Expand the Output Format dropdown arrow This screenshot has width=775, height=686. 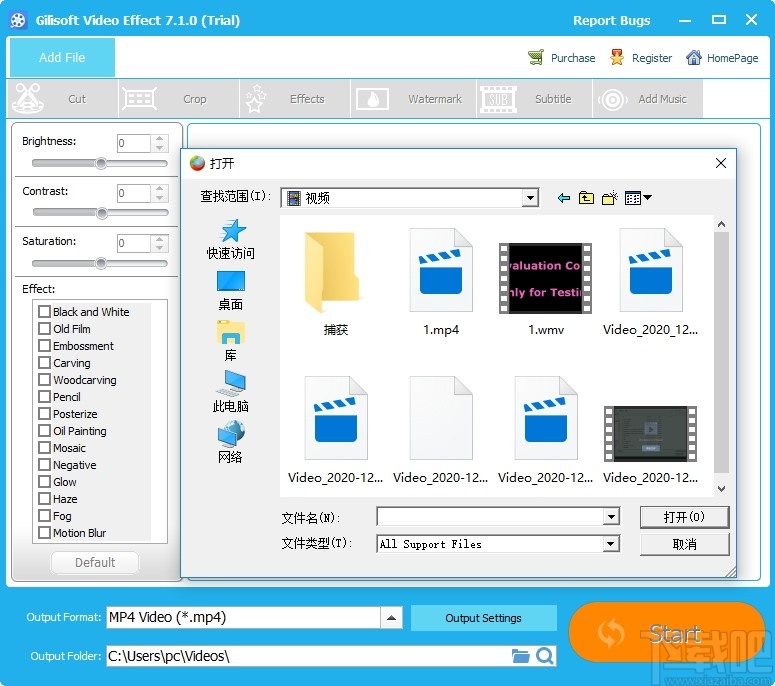[x=391, y=618]
